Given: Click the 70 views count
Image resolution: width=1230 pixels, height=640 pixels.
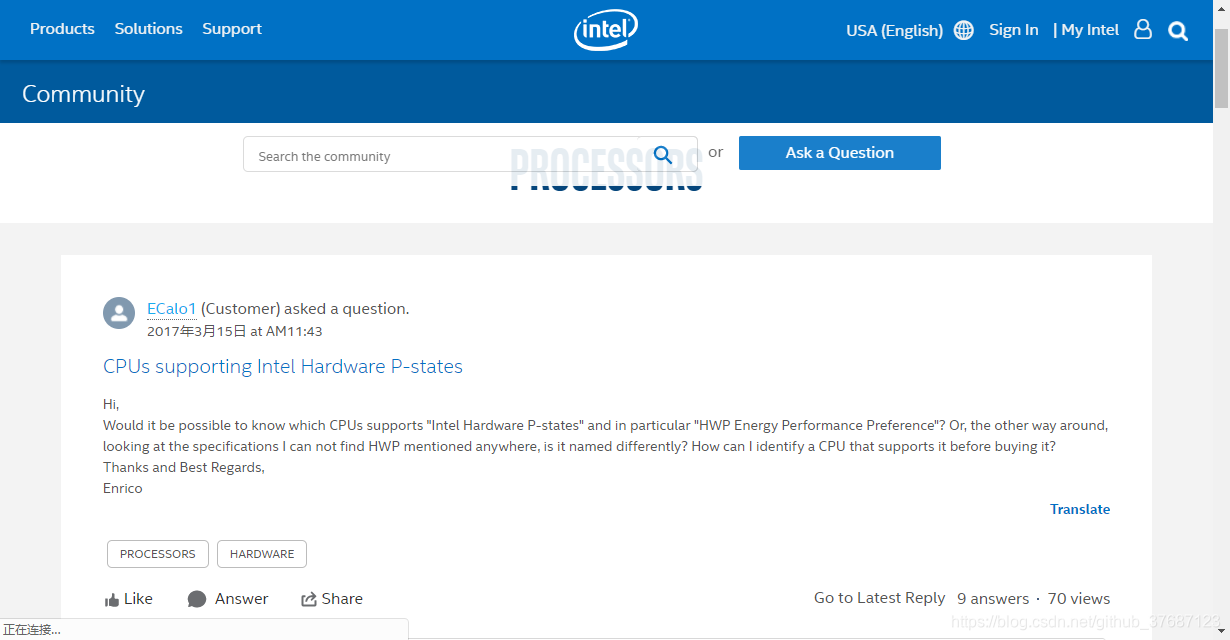Looking at the screenshot, I should (1079, 599).
